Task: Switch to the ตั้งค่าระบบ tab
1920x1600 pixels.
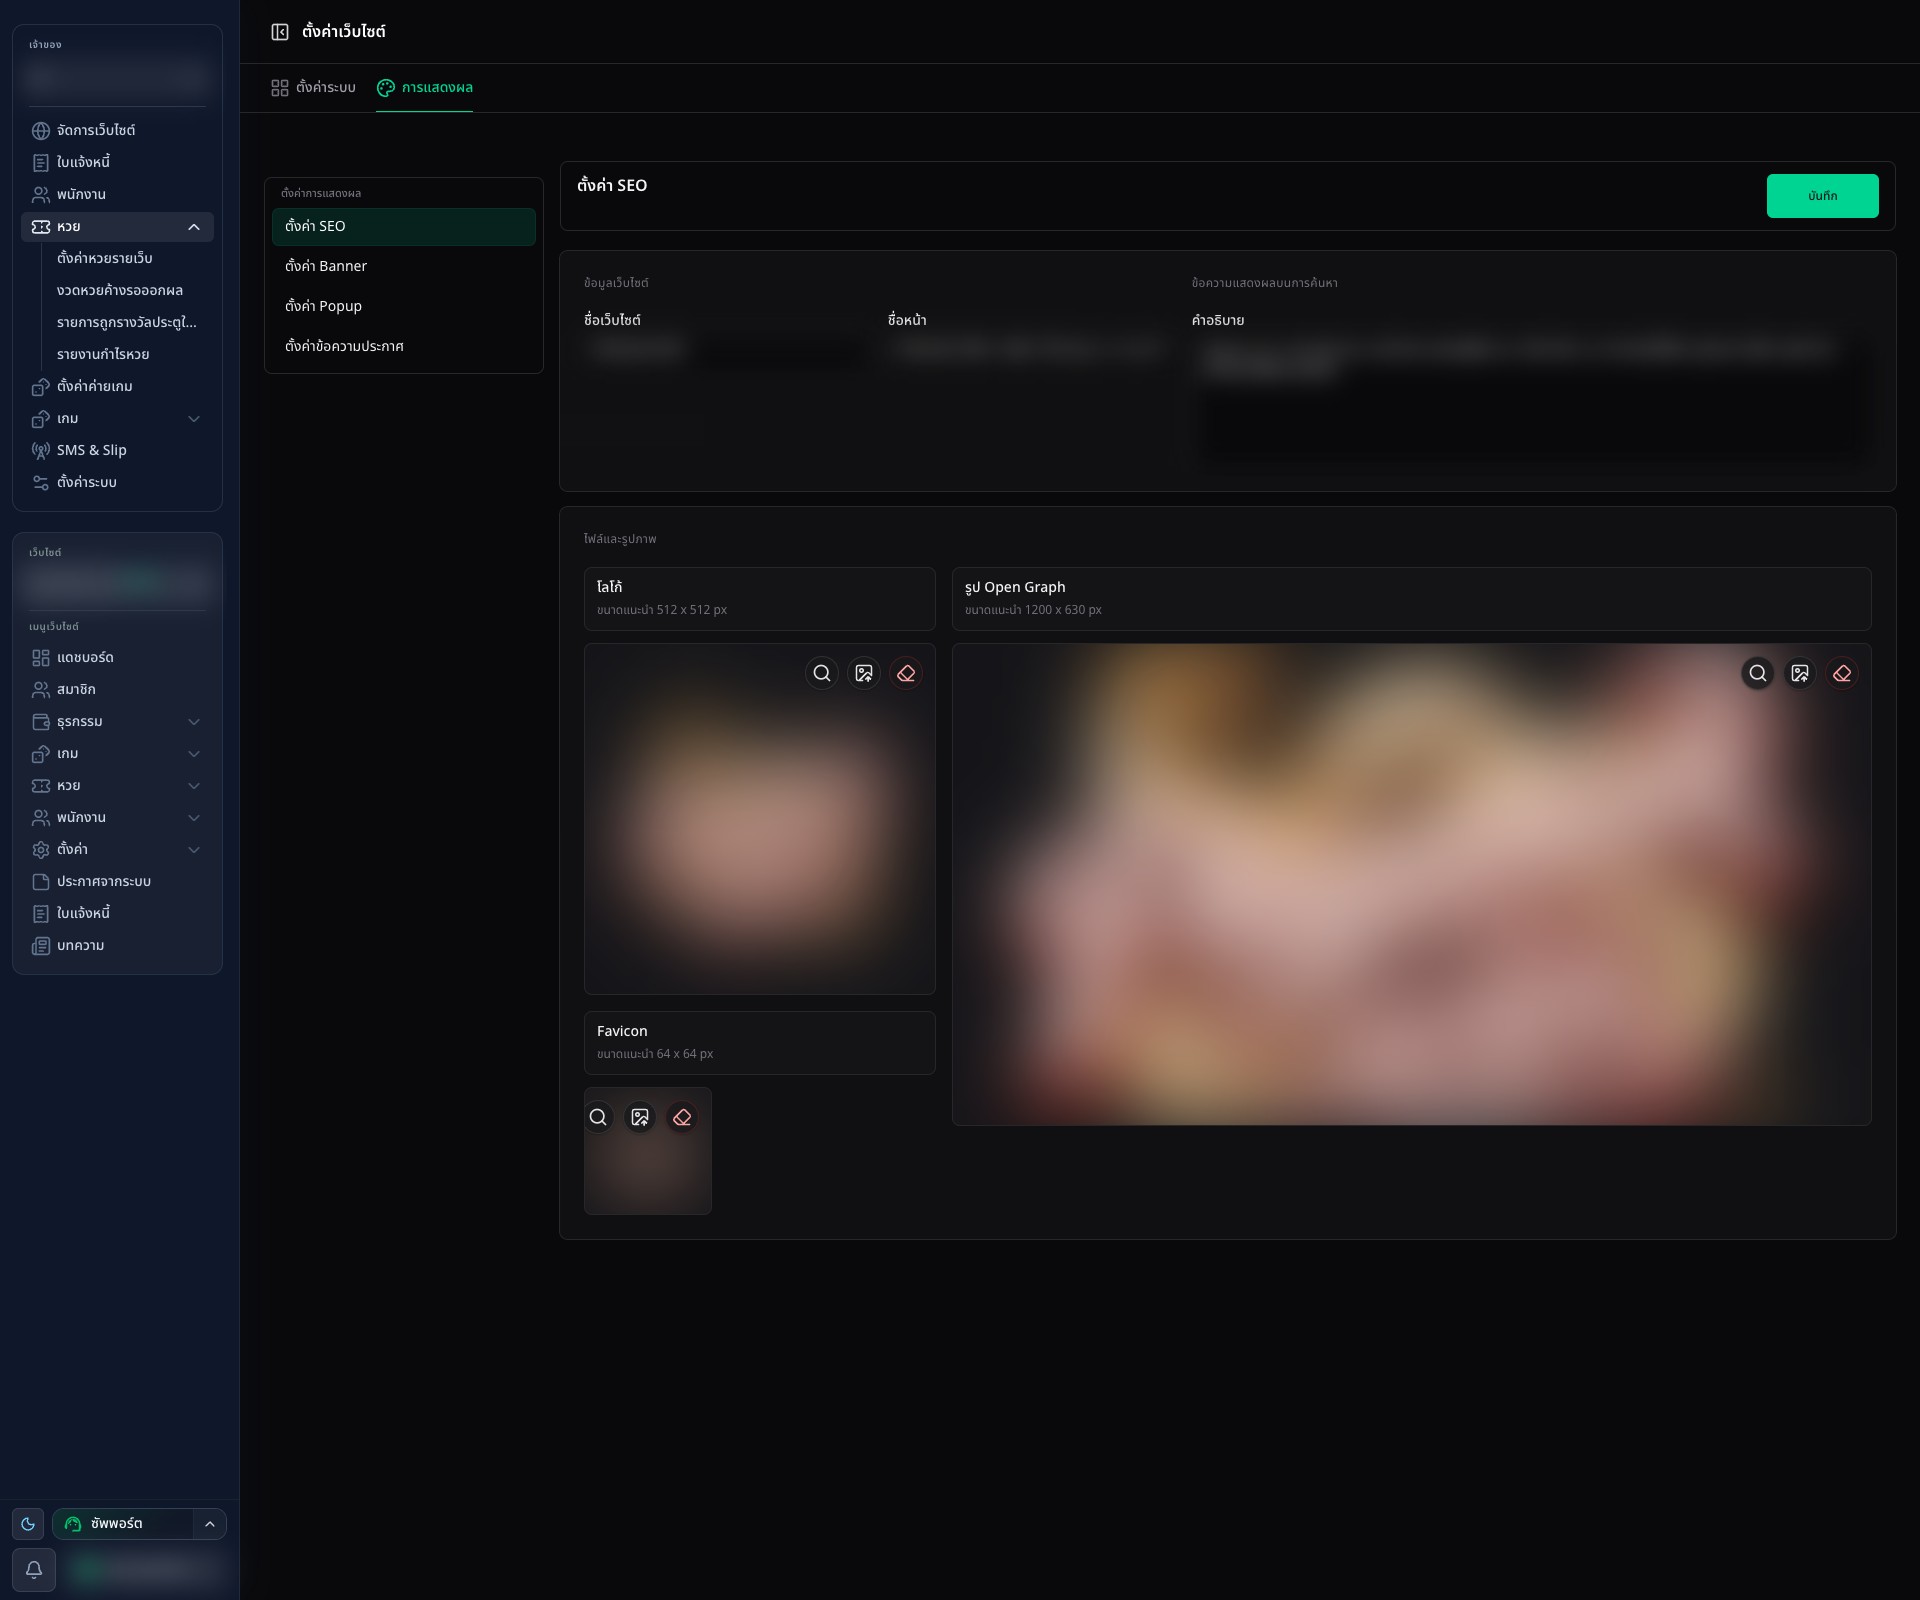Action: [x=313, y=88]
